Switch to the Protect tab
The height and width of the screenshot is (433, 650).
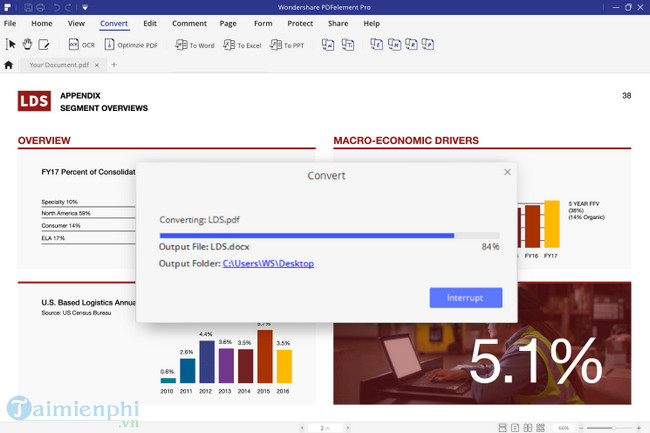300,24
